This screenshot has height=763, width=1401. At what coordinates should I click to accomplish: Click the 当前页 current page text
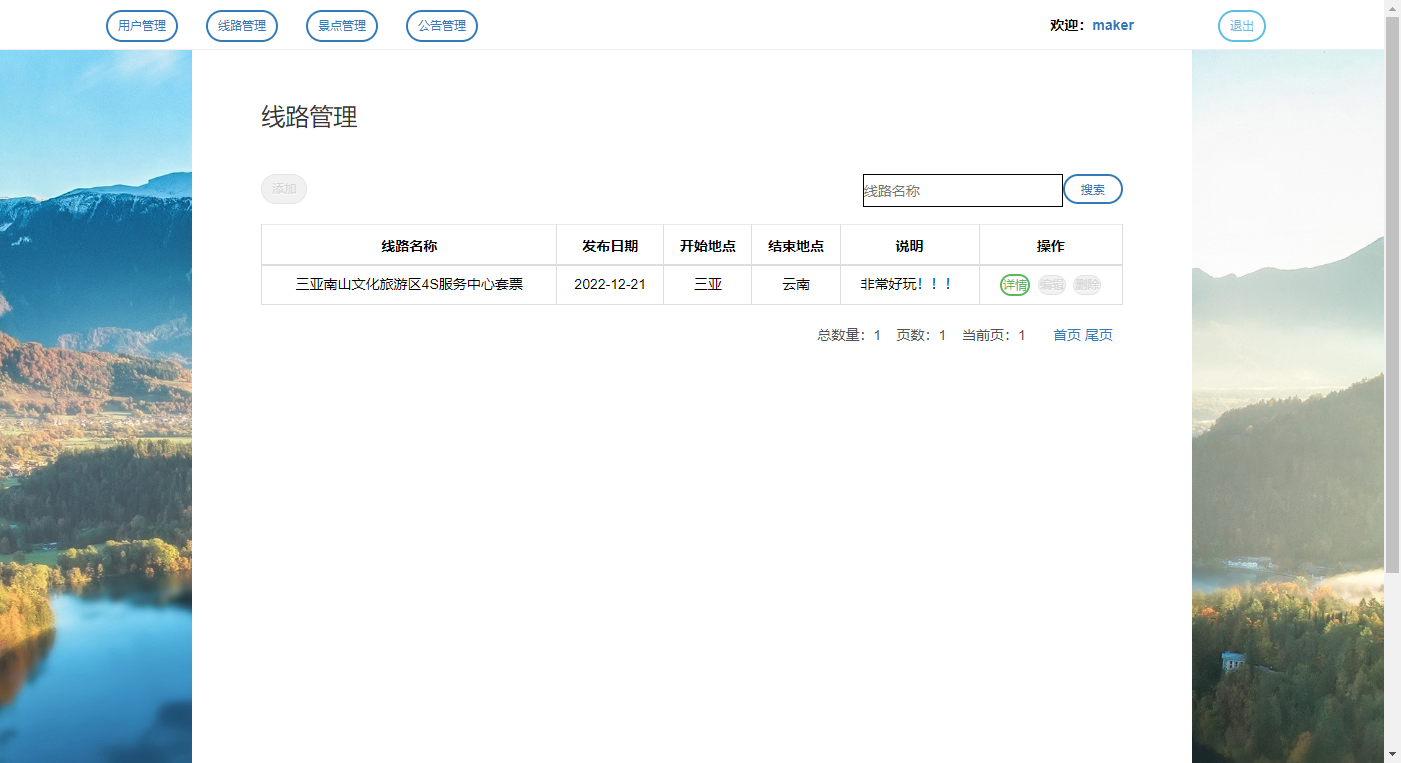[x=994, y=335]
